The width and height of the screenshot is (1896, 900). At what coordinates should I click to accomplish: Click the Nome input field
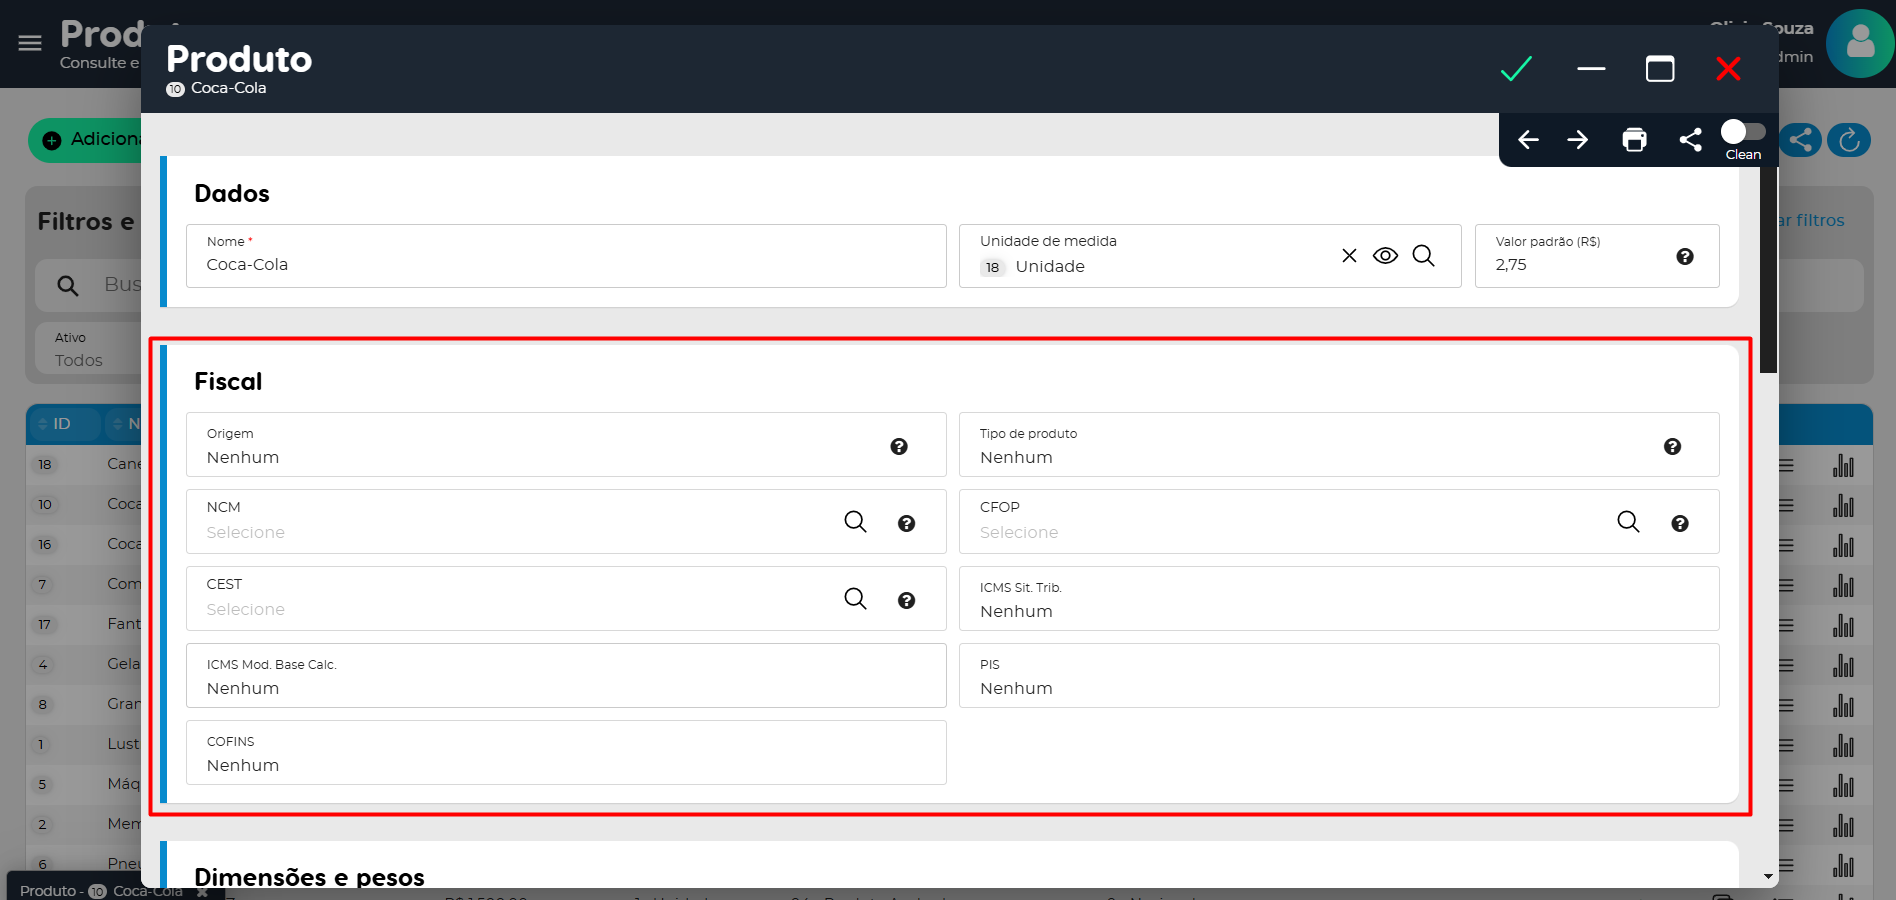click(565, 265)
